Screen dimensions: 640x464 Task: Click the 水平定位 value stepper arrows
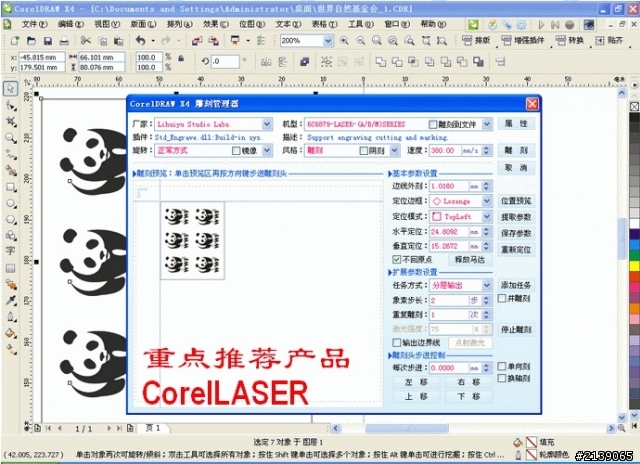point(486,232)
